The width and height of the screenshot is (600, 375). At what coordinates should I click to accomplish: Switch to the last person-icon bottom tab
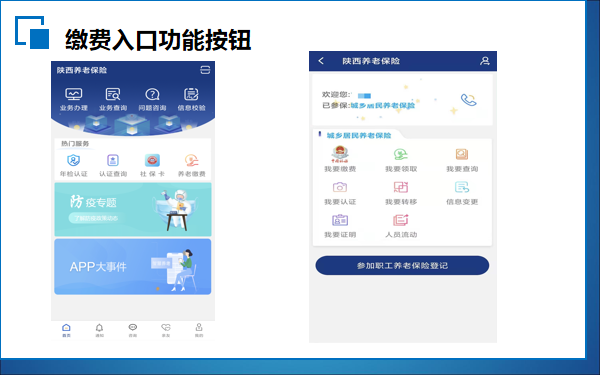(x=199, y=330)
